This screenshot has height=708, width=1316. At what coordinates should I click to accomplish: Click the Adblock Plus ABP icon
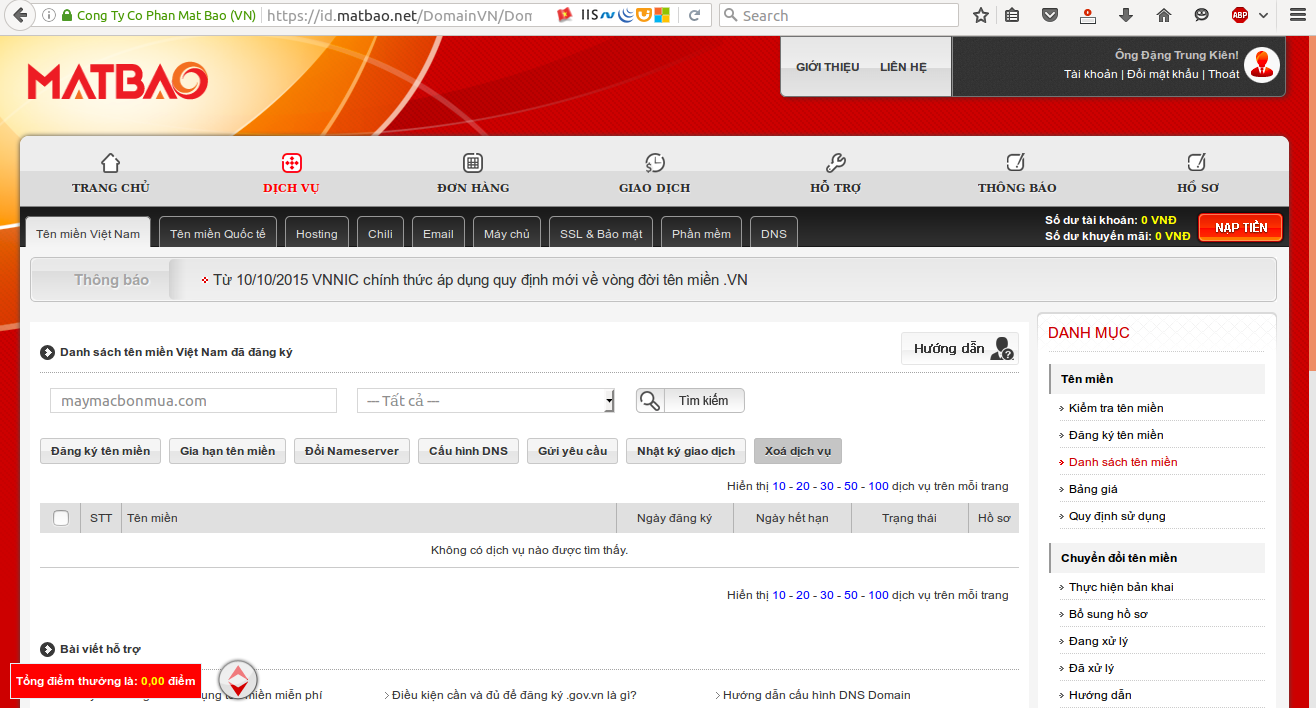tap(1240, 15)
